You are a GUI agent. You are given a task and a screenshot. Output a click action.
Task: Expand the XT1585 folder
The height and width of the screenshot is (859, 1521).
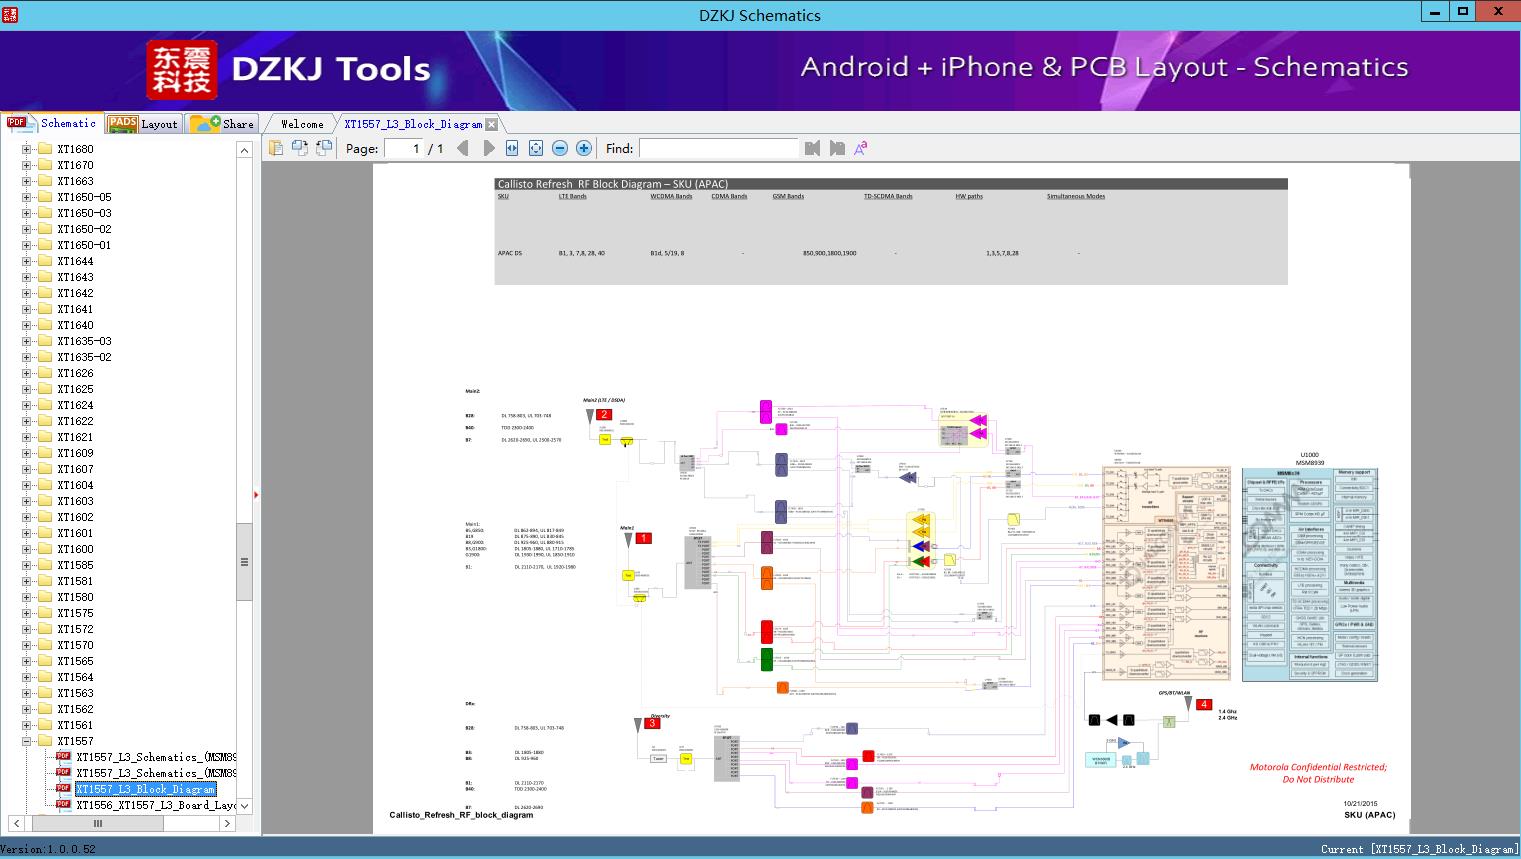tap(26, 565)
